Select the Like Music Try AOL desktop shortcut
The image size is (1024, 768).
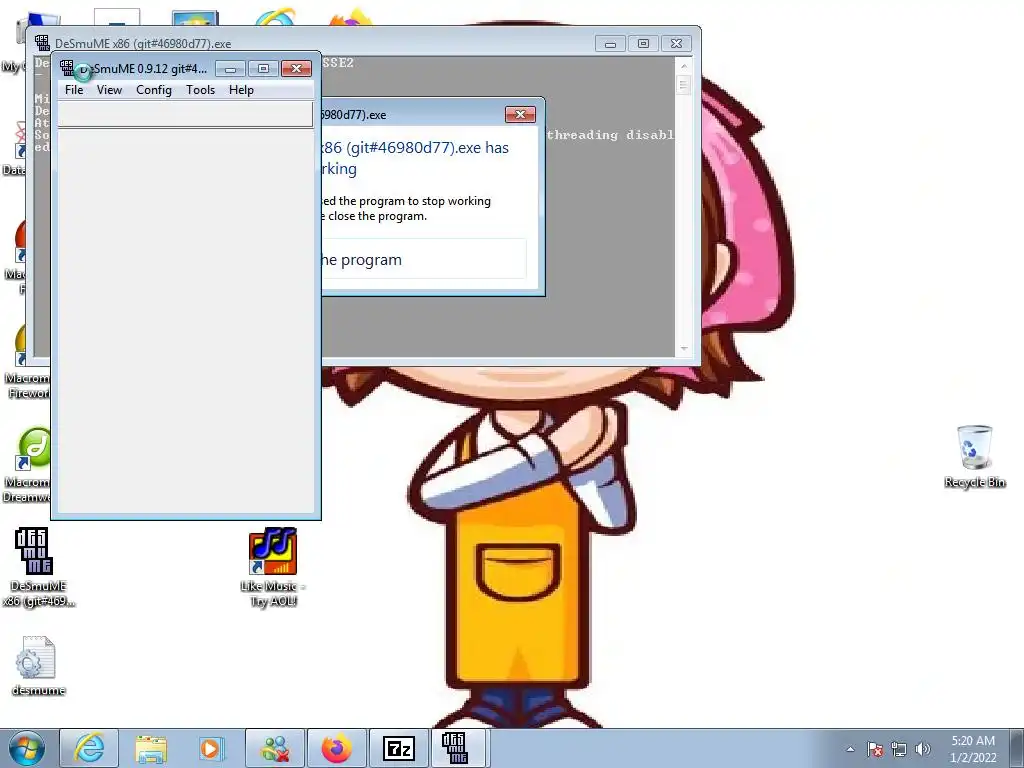pyautogui.click(x=273, y=567)
